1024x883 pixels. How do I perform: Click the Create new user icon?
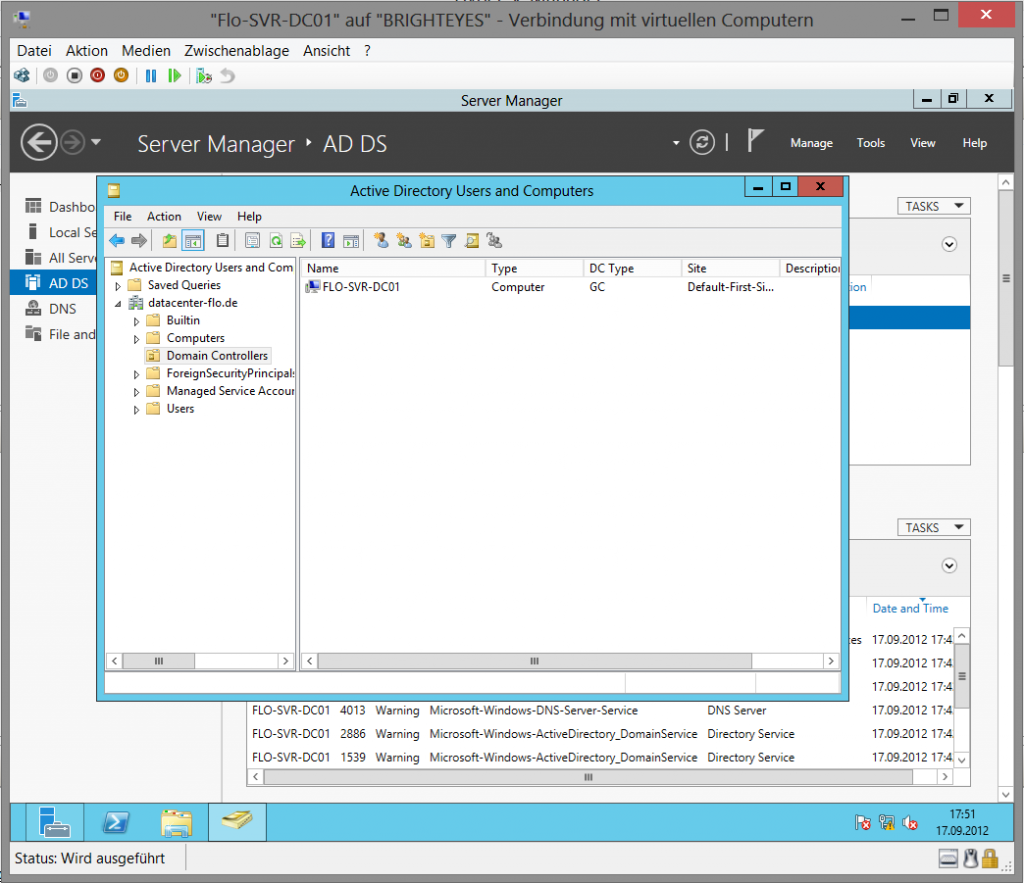click(x=381, y=241)
